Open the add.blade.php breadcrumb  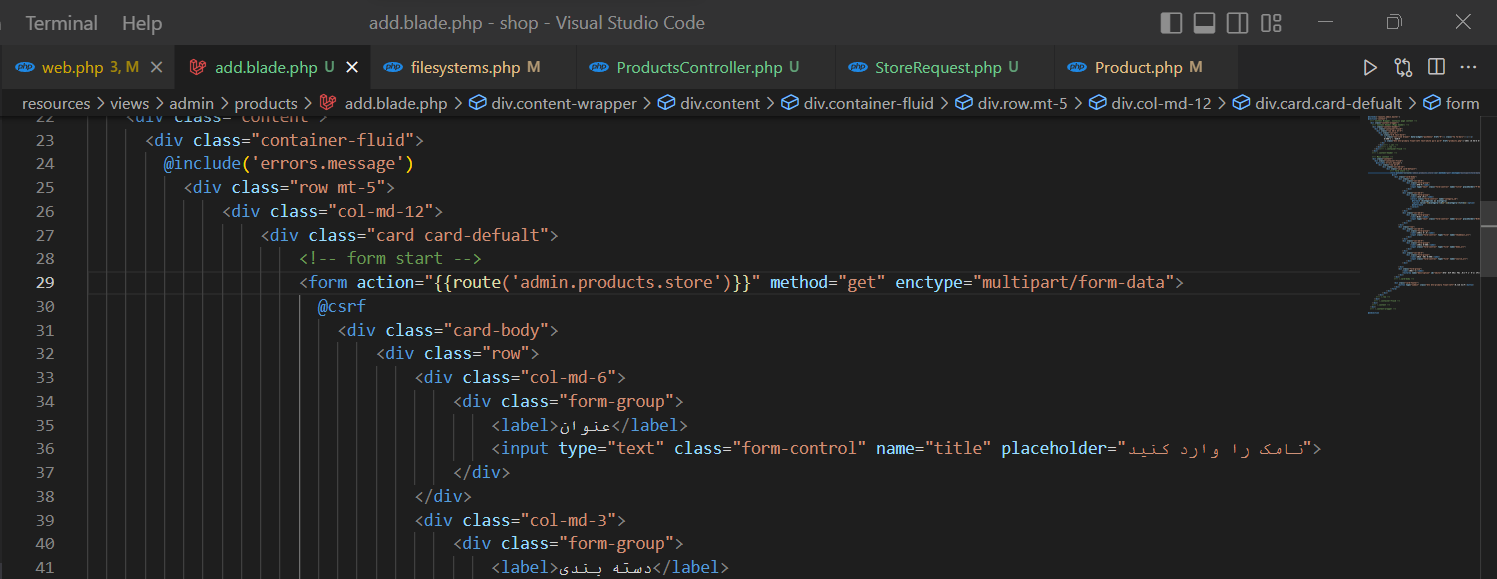pos(396,103)
